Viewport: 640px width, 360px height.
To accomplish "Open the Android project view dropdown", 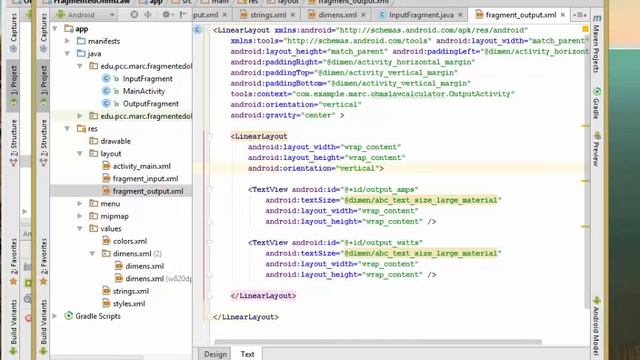I will pos(87,15).
